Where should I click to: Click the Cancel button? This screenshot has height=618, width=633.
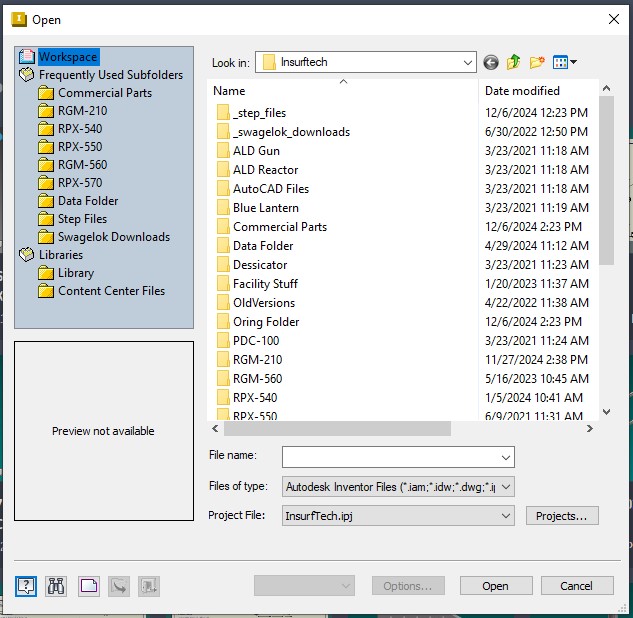577,586
